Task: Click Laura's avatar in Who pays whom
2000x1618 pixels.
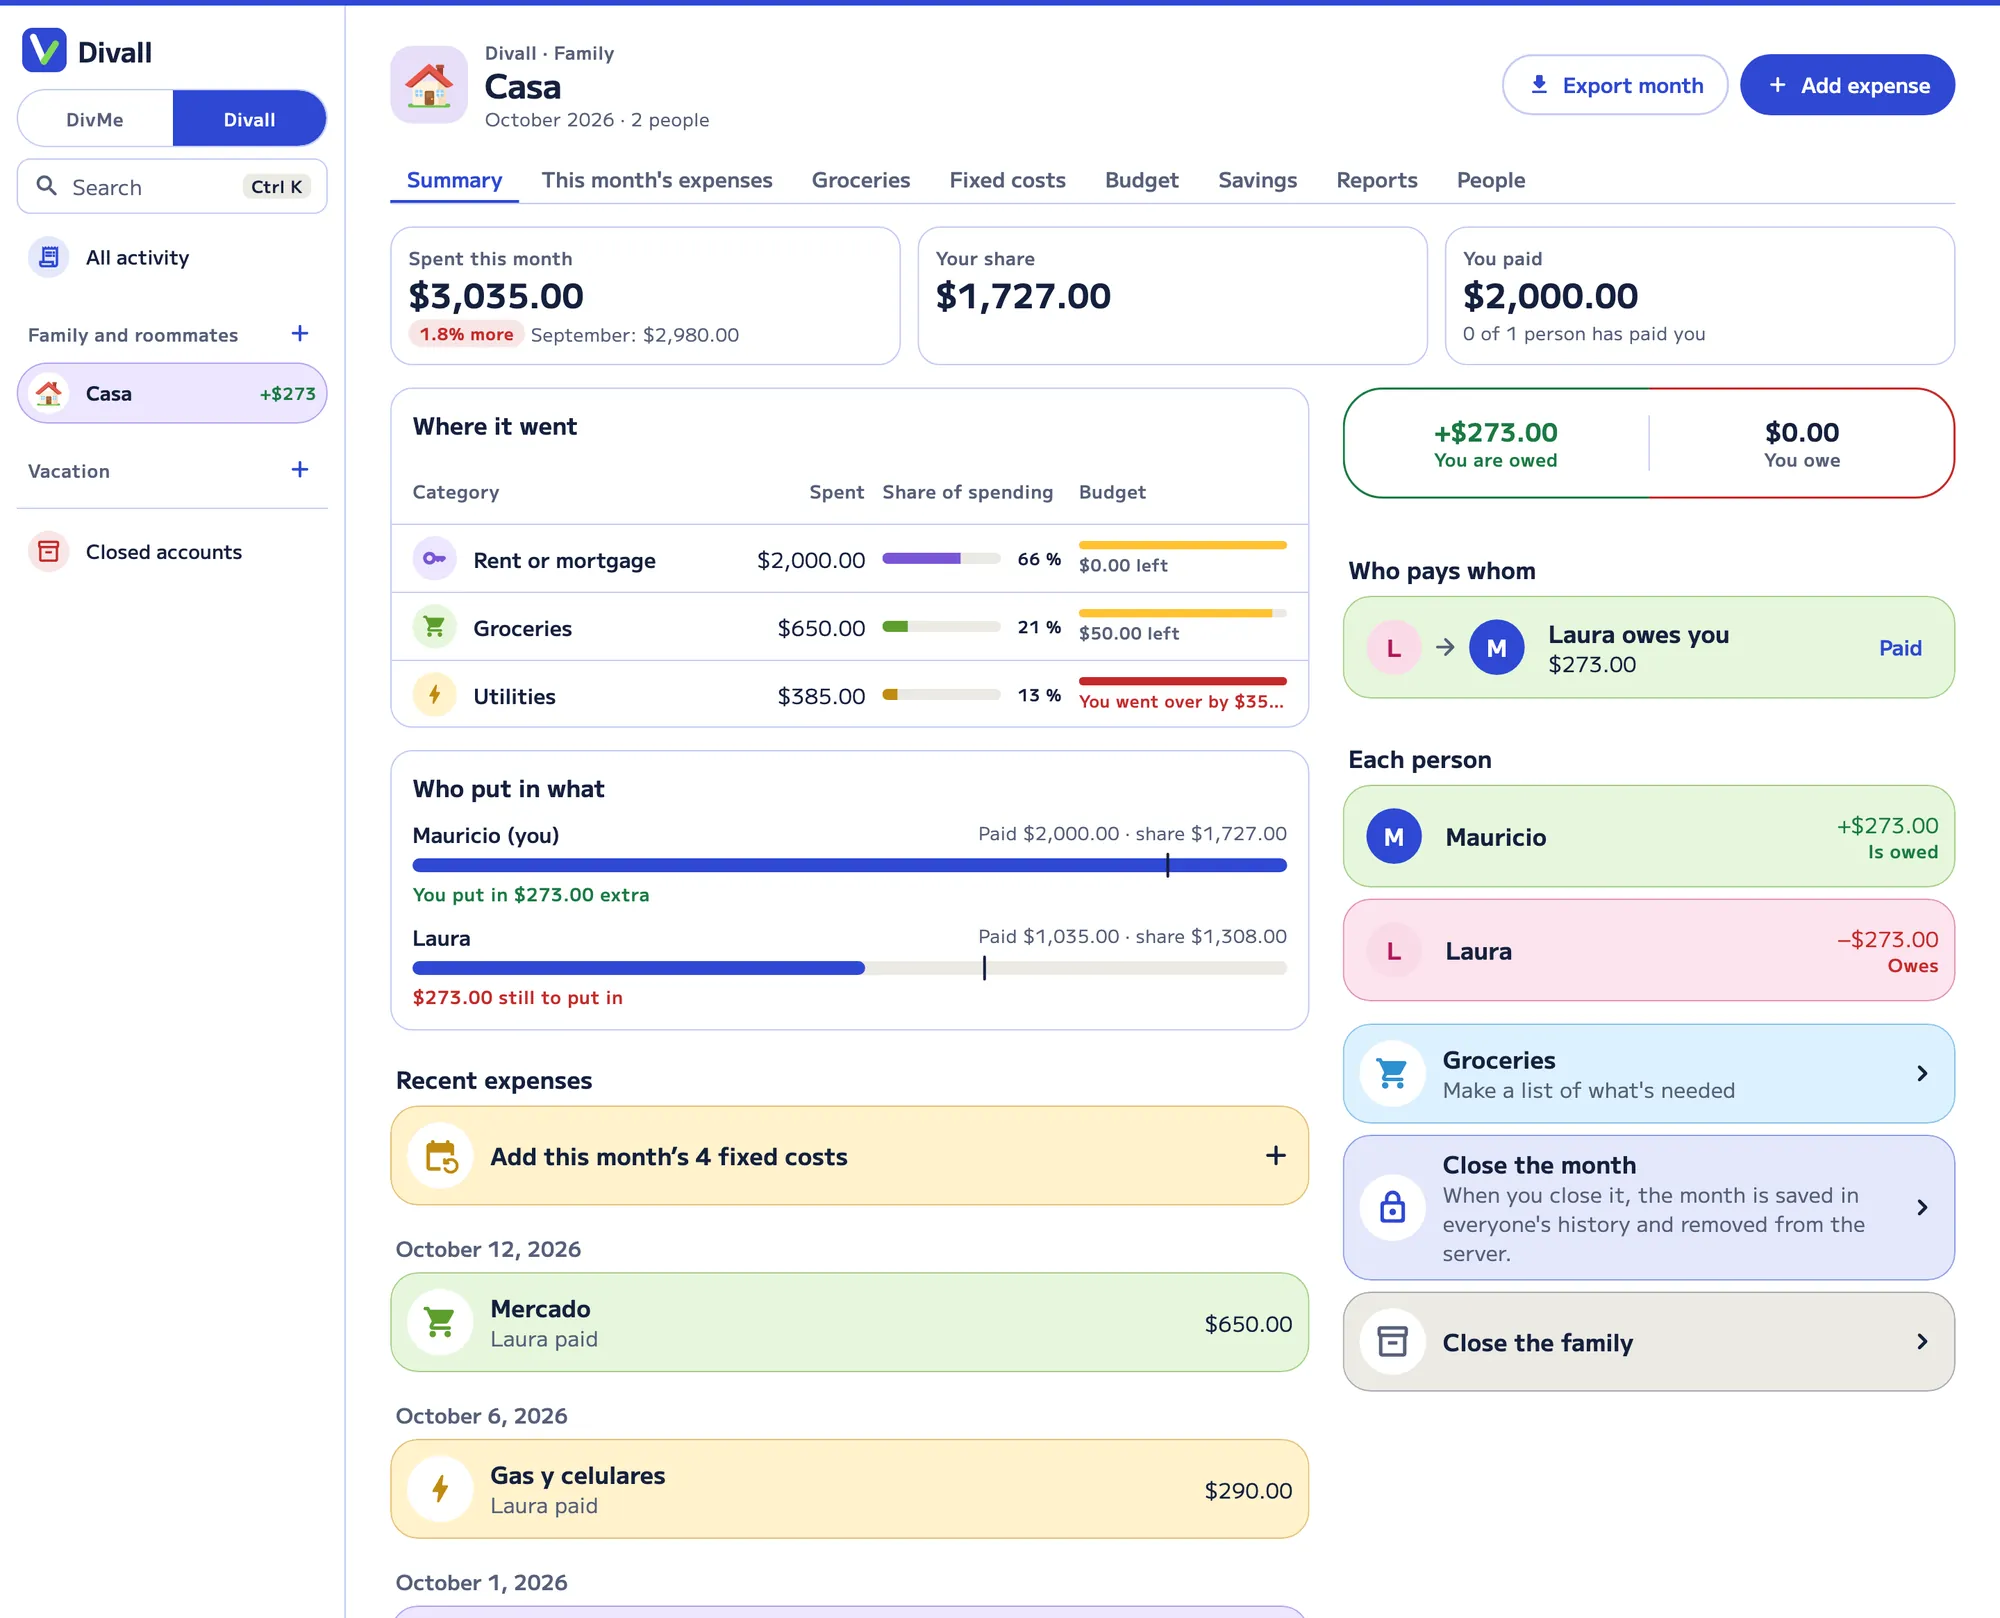Action: click(x=1394, y=648)
